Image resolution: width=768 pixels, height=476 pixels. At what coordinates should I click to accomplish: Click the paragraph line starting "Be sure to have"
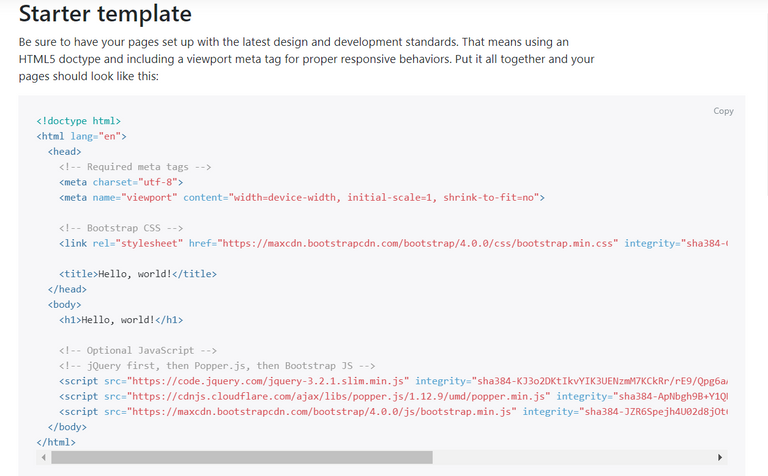pos(293,42)
